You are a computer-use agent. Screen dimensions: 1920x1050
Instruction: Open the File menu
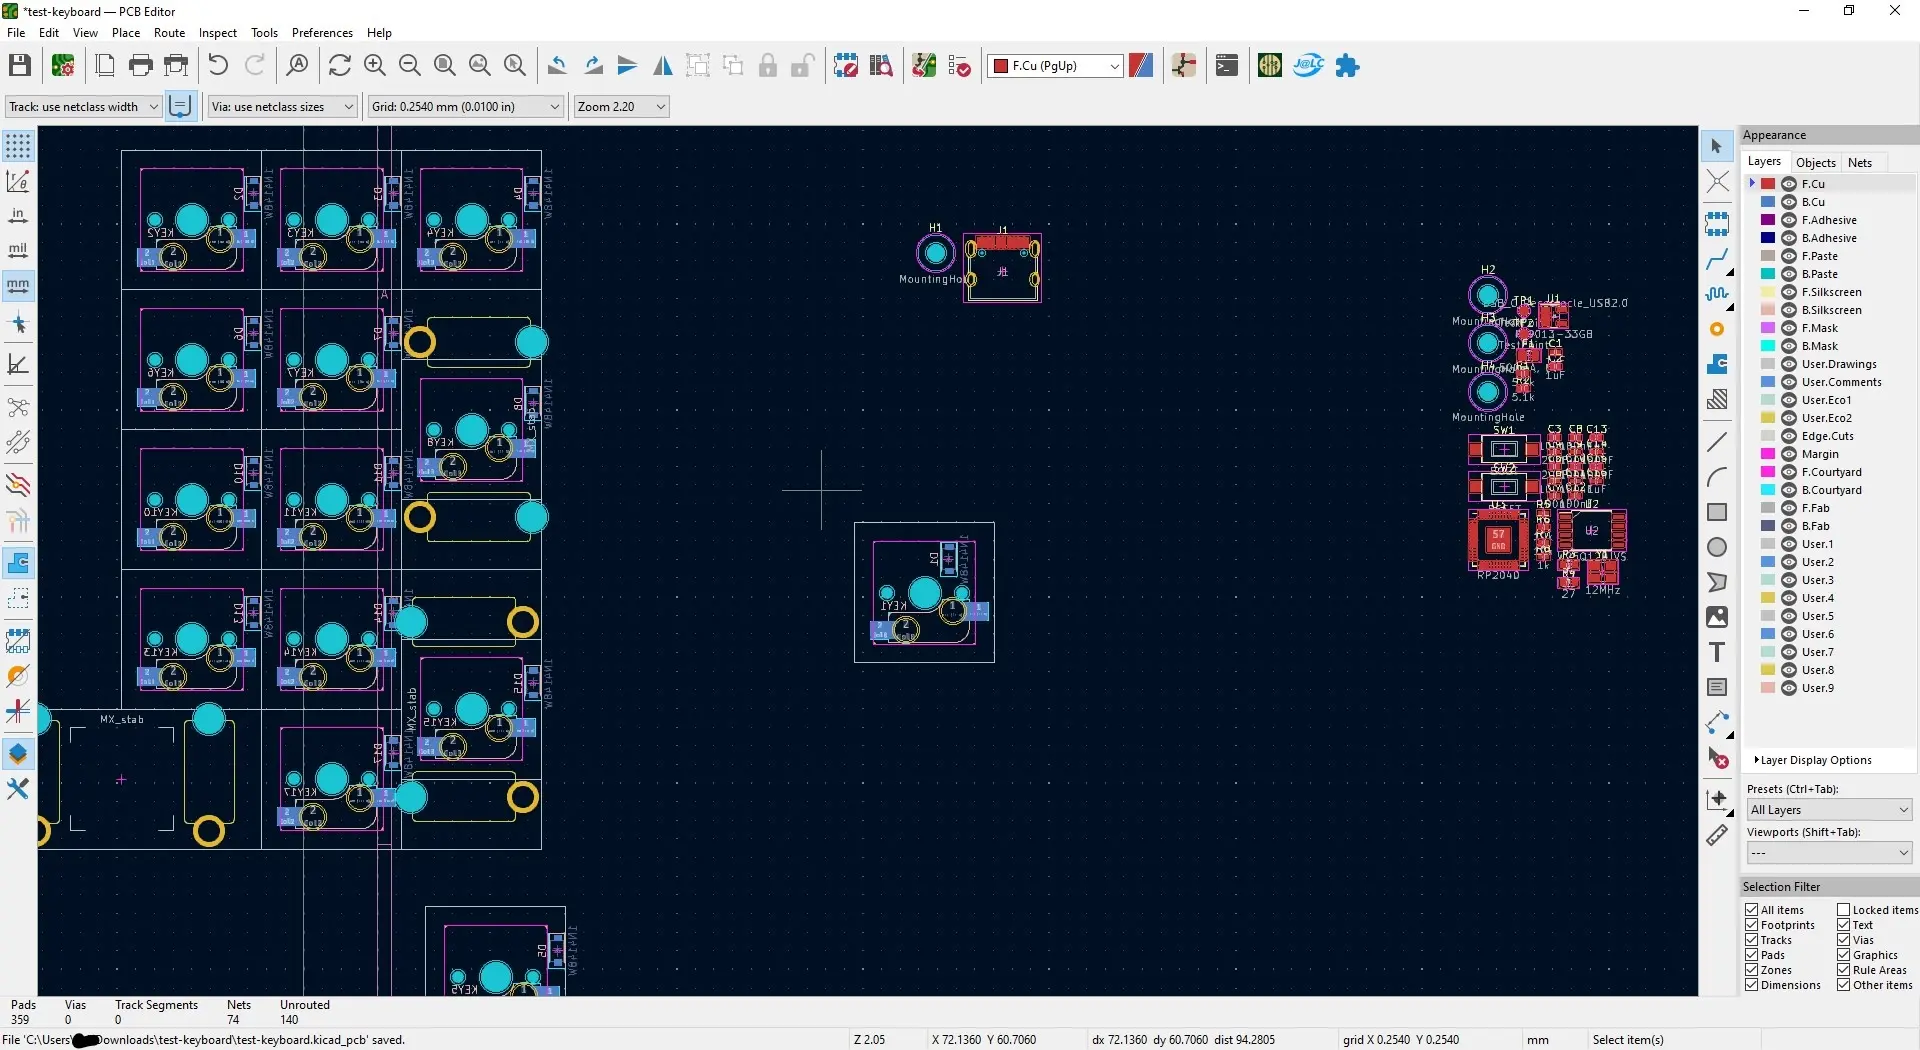pyautogui.click(x=16, y=33)
